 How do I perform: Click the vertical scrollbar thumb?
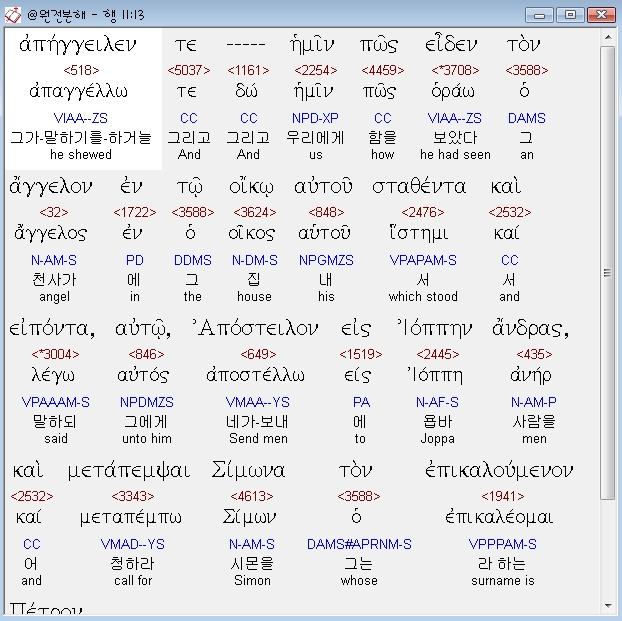[x=608, y=273]
